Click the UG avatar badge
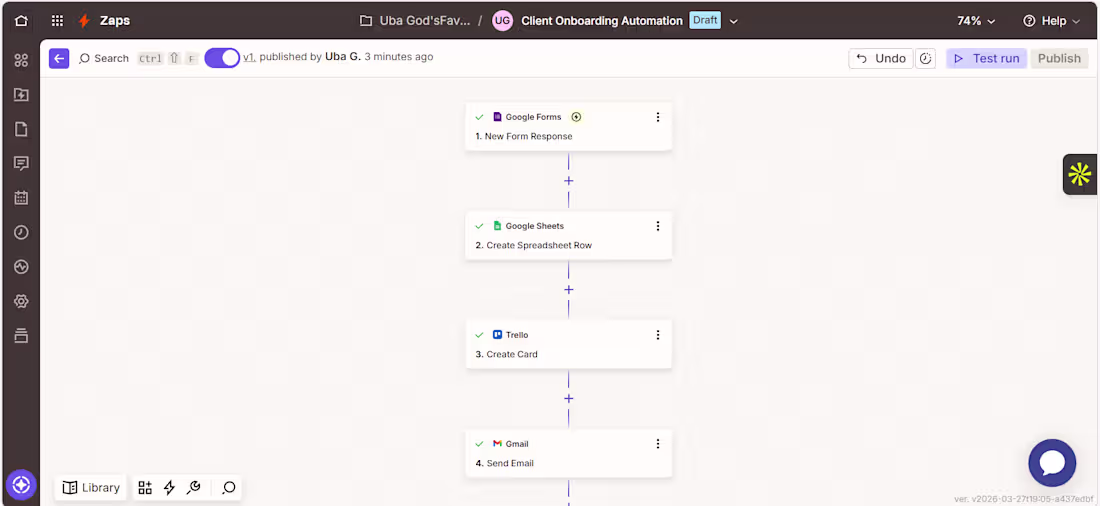 coord(502,21)
